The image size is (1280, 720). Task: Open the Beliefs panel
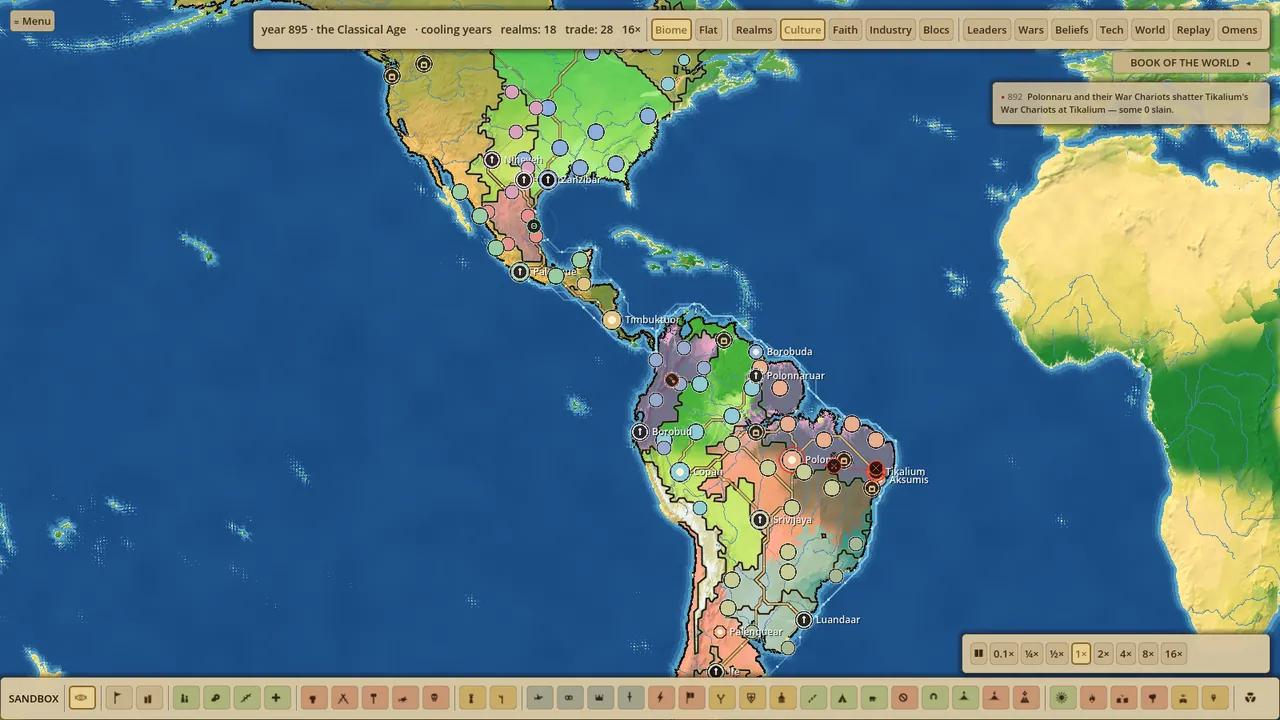[1071, 30]
